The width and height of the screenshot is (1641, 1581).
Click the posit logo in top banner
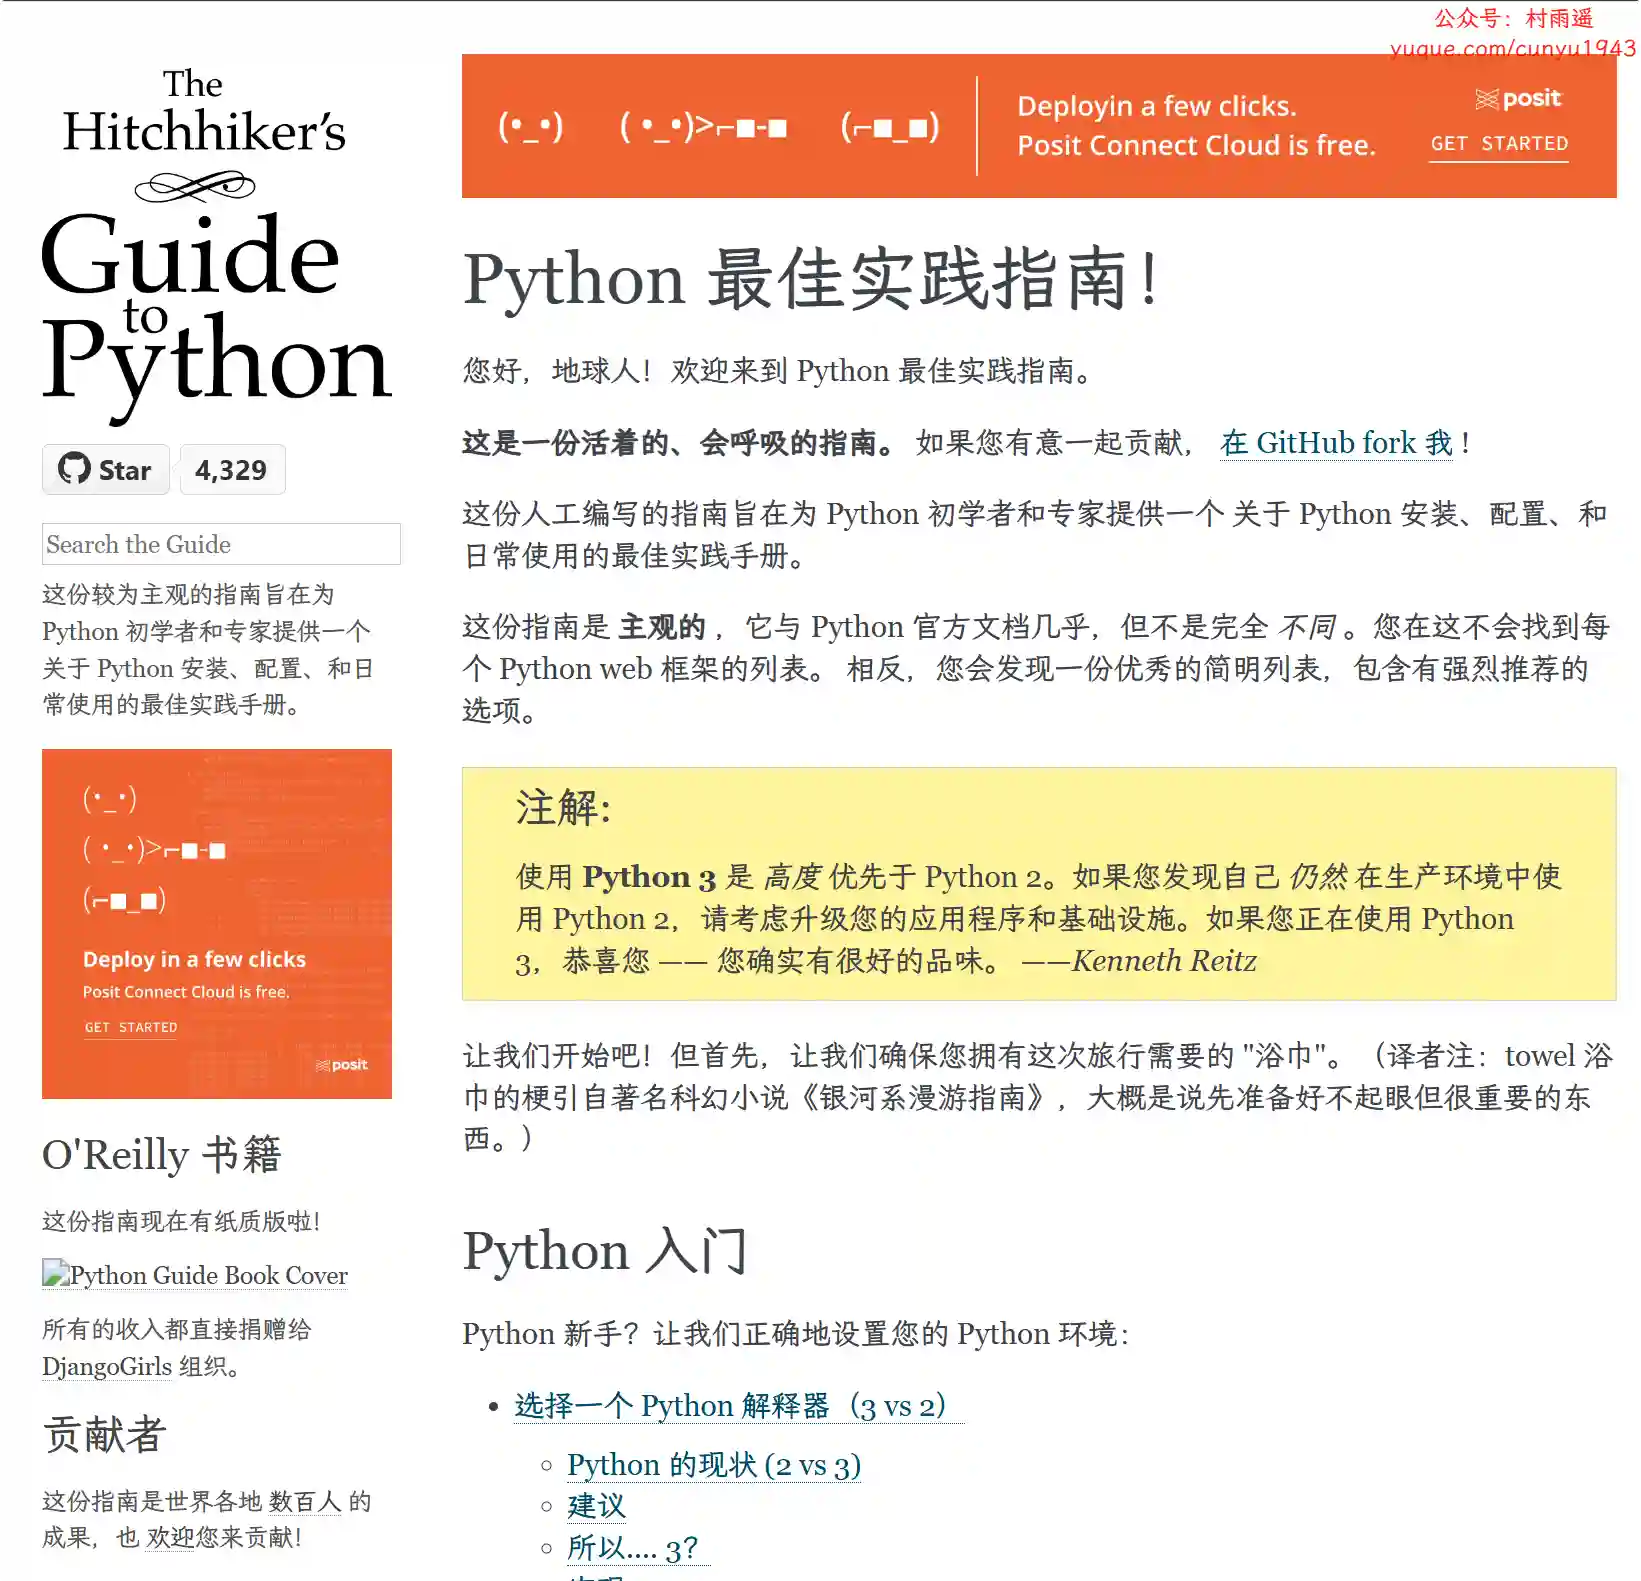(1518, 98)
